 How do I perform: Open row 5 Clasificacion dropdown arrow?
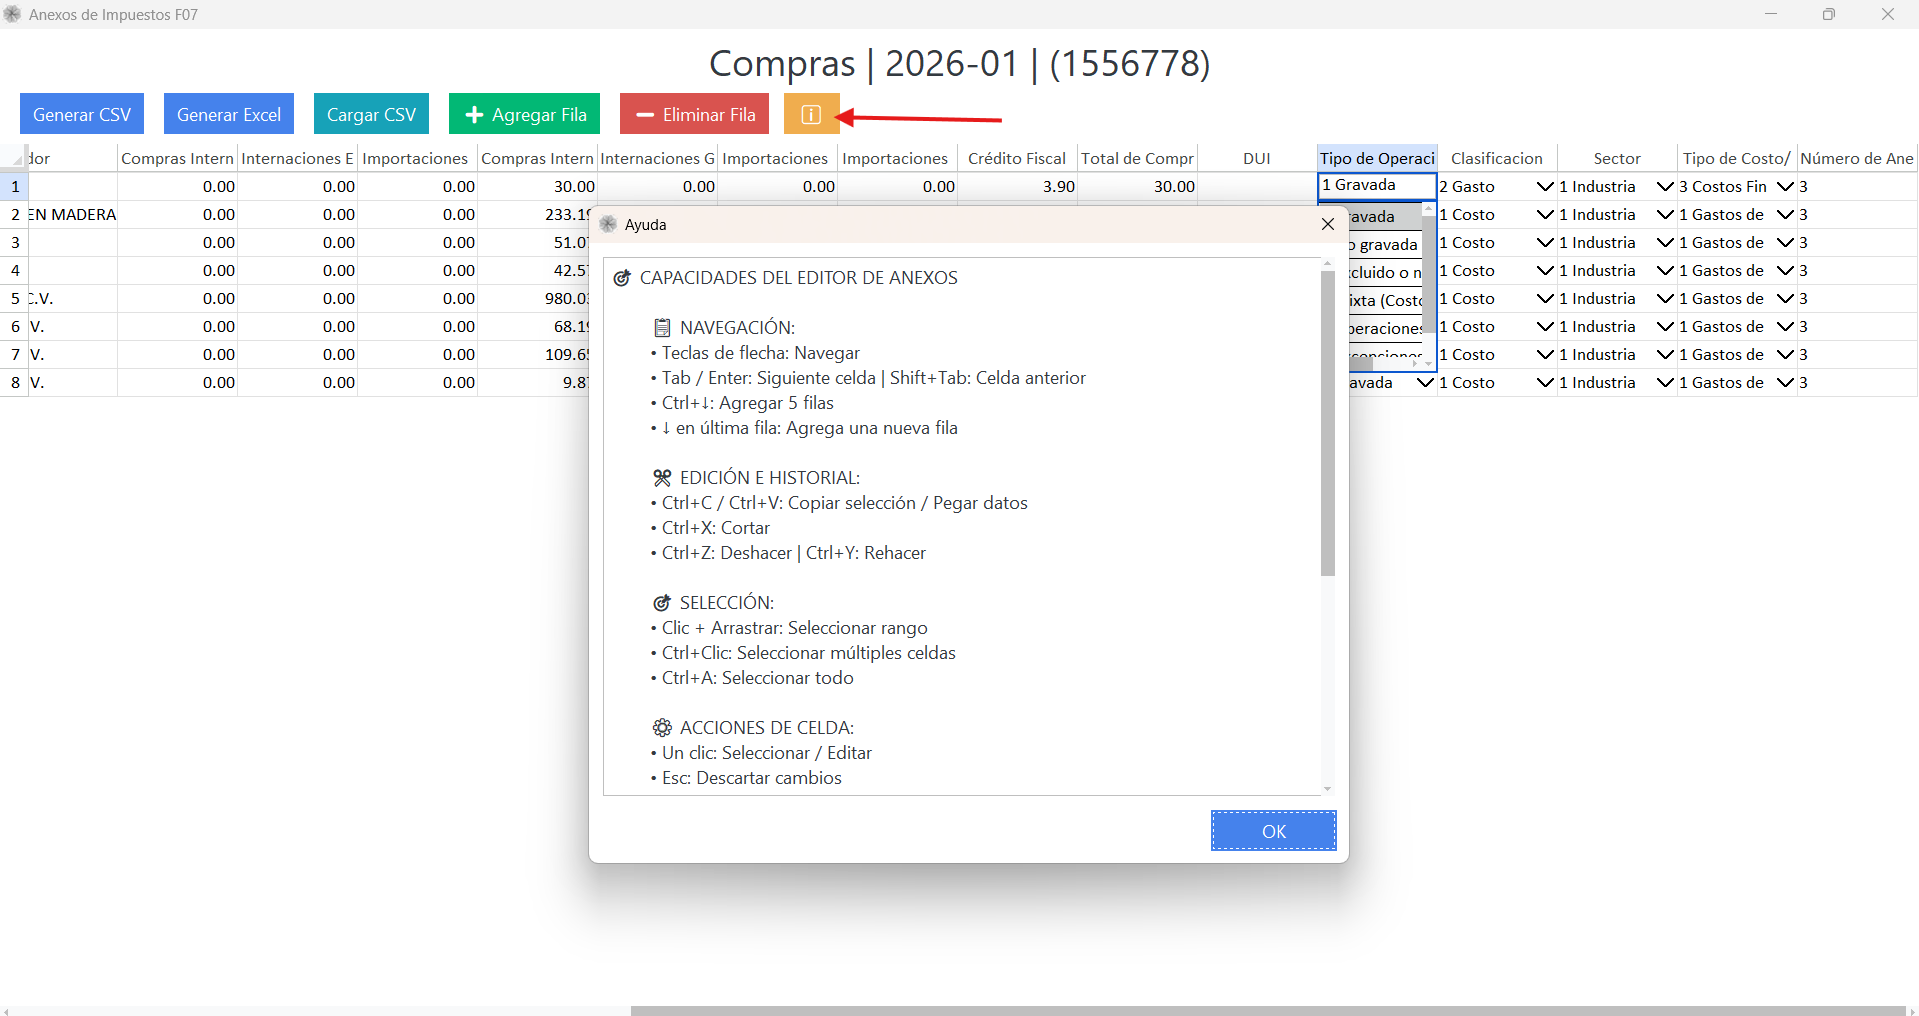tap(1545, 298)
